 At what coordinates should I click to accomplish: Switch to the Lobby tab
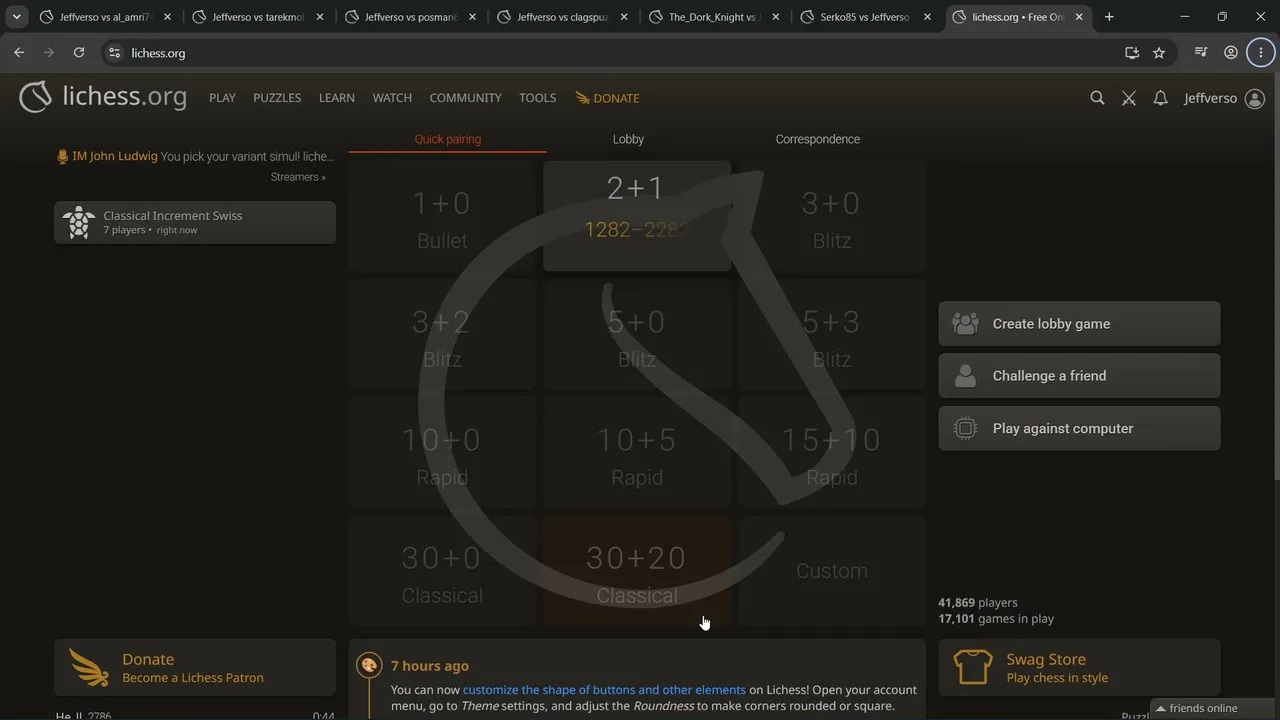628,139
